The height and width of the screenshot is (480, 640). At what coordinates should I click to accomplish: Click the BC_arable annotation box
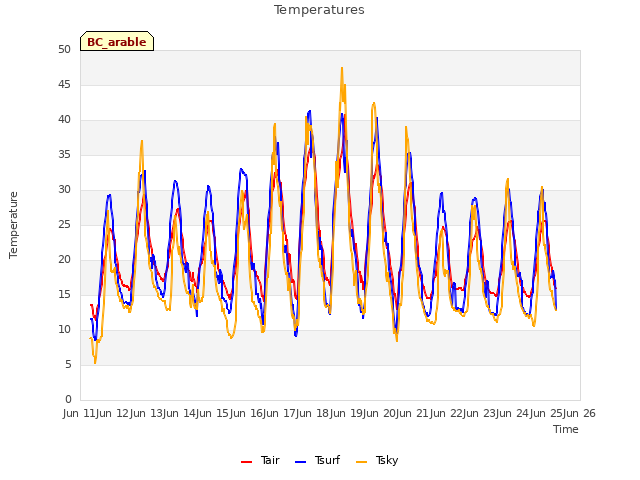pos(117,41)
